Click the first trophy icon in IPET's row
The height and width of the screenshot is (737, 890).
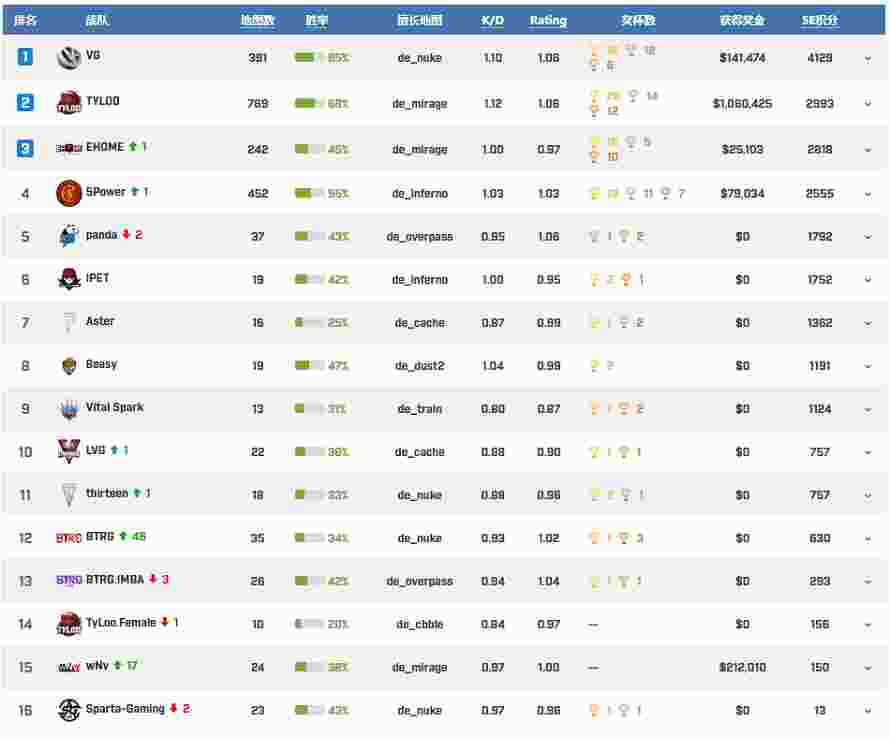pyautogui.click(x=594, y=279)
